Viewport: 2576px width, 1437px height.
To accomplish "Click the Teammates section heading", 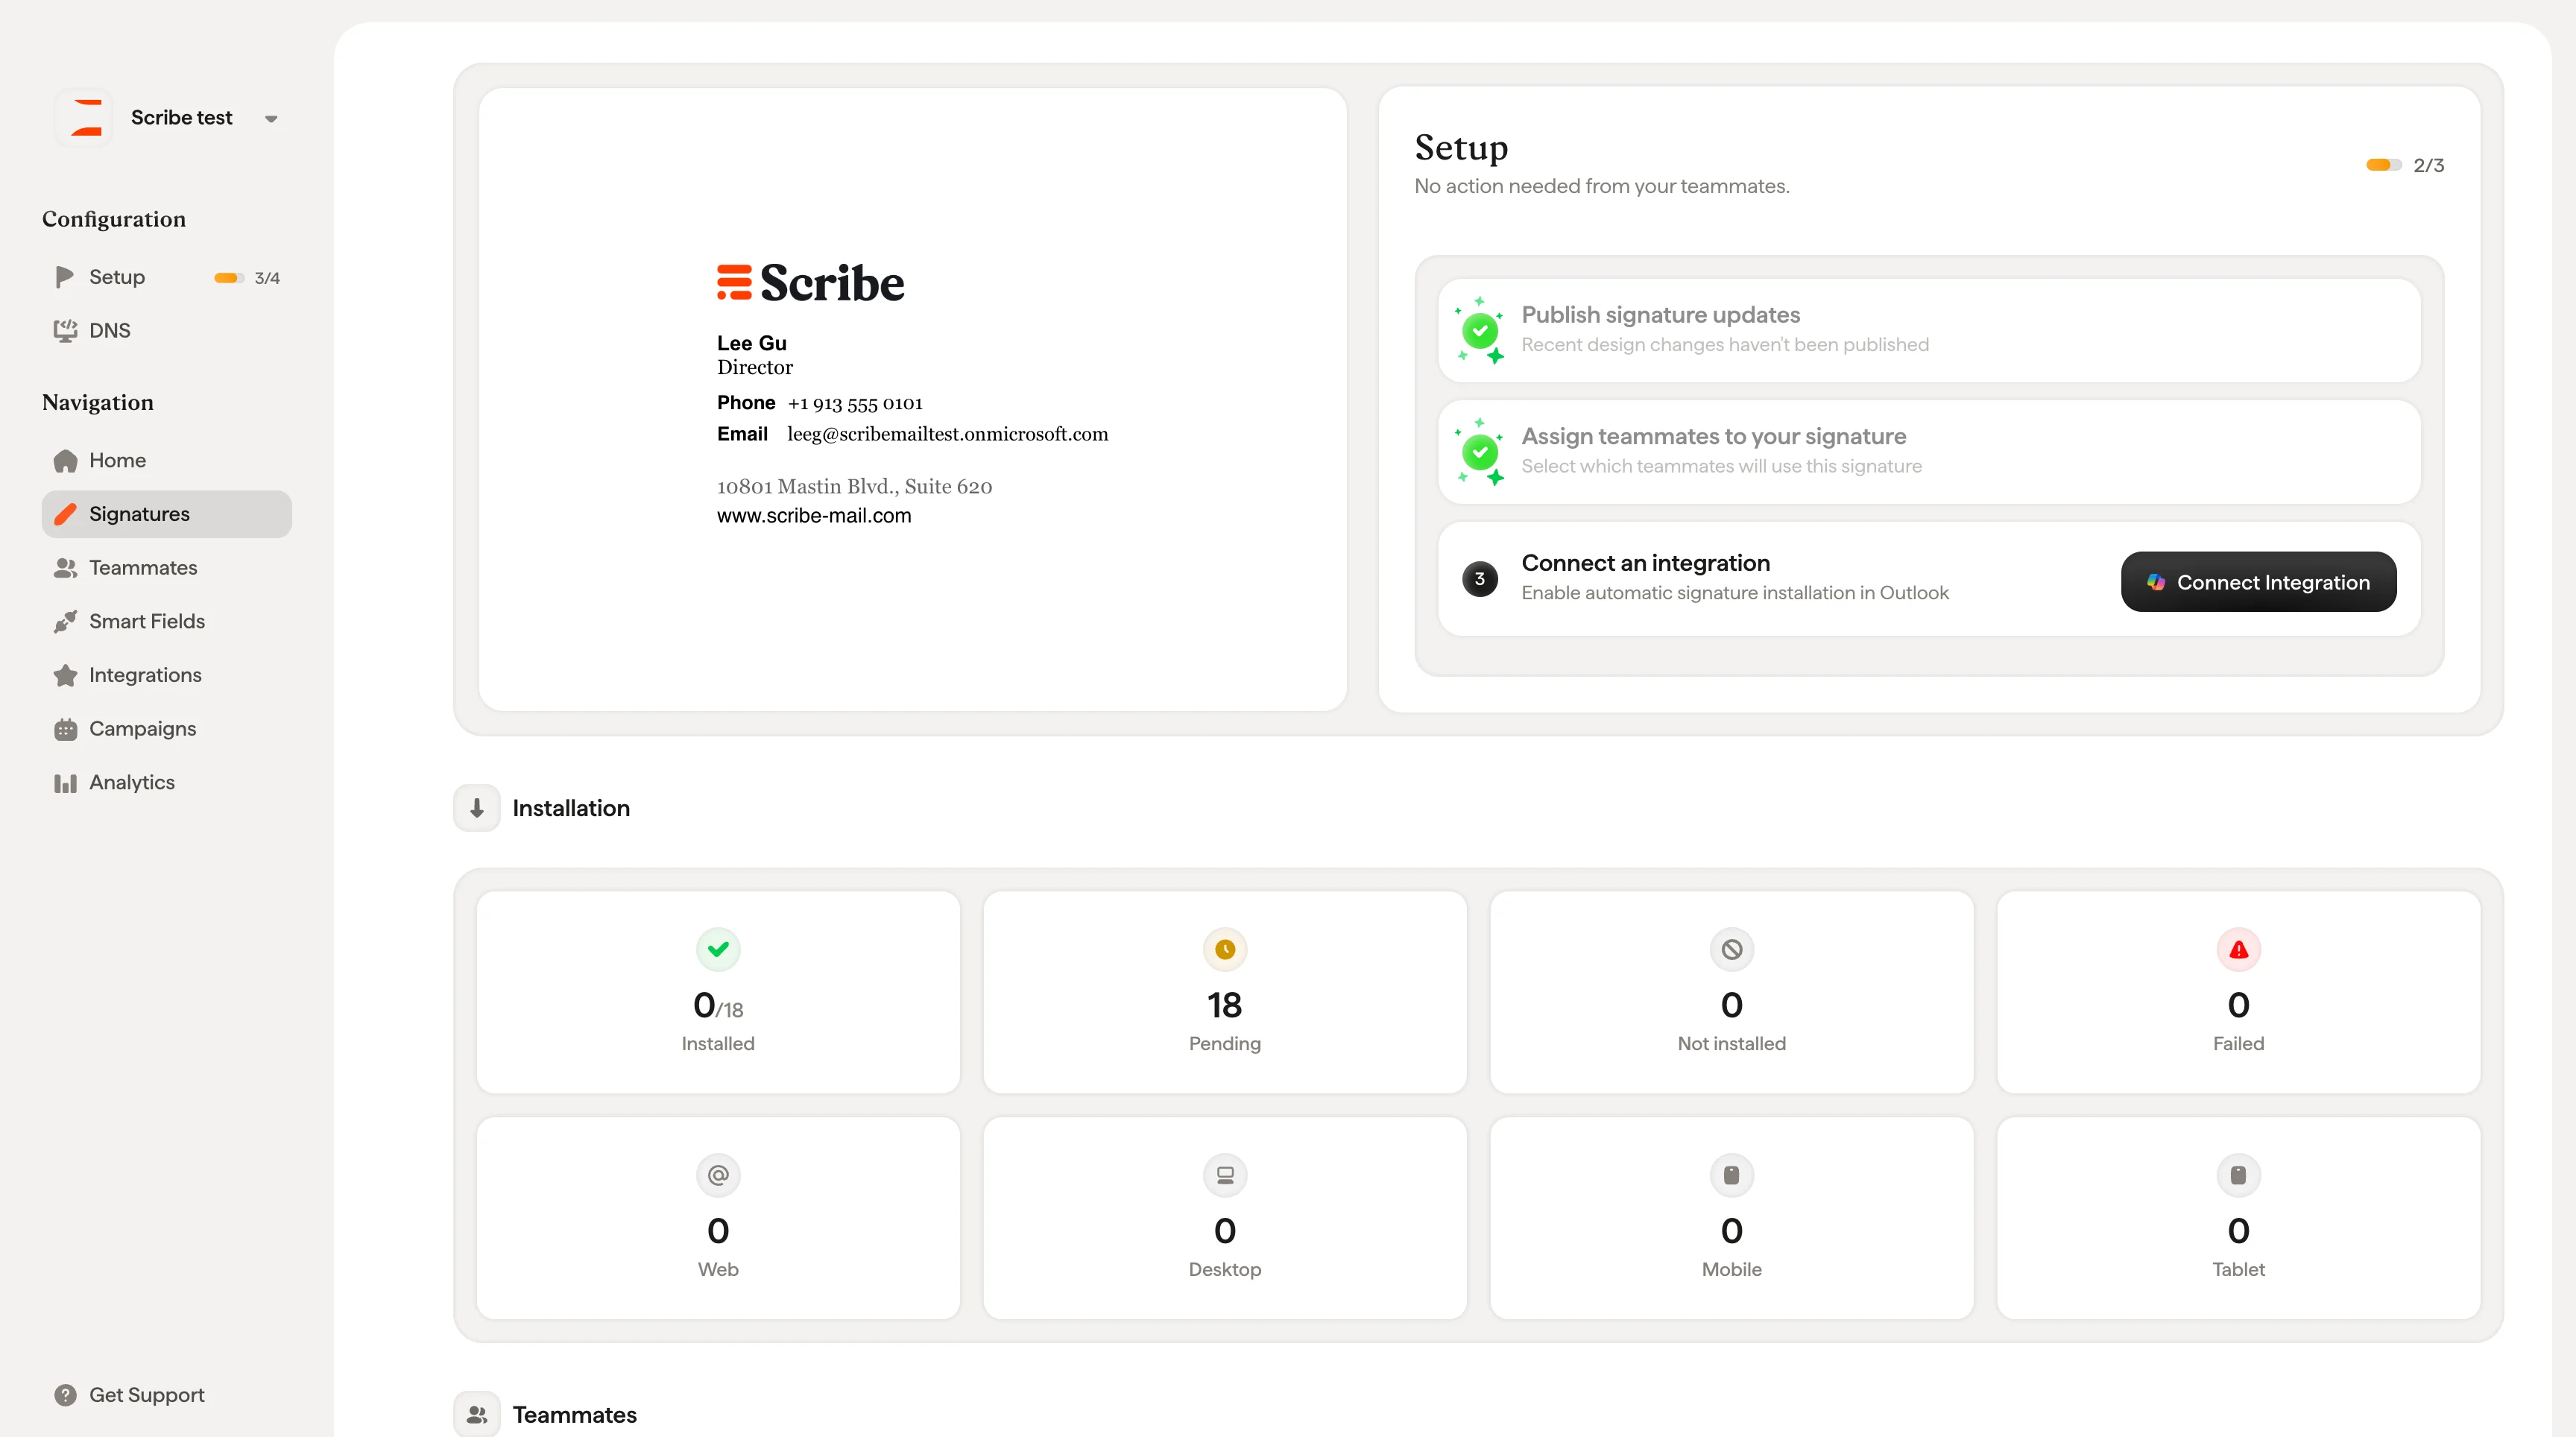I will pyautogui.click(x=574, y=1415).
